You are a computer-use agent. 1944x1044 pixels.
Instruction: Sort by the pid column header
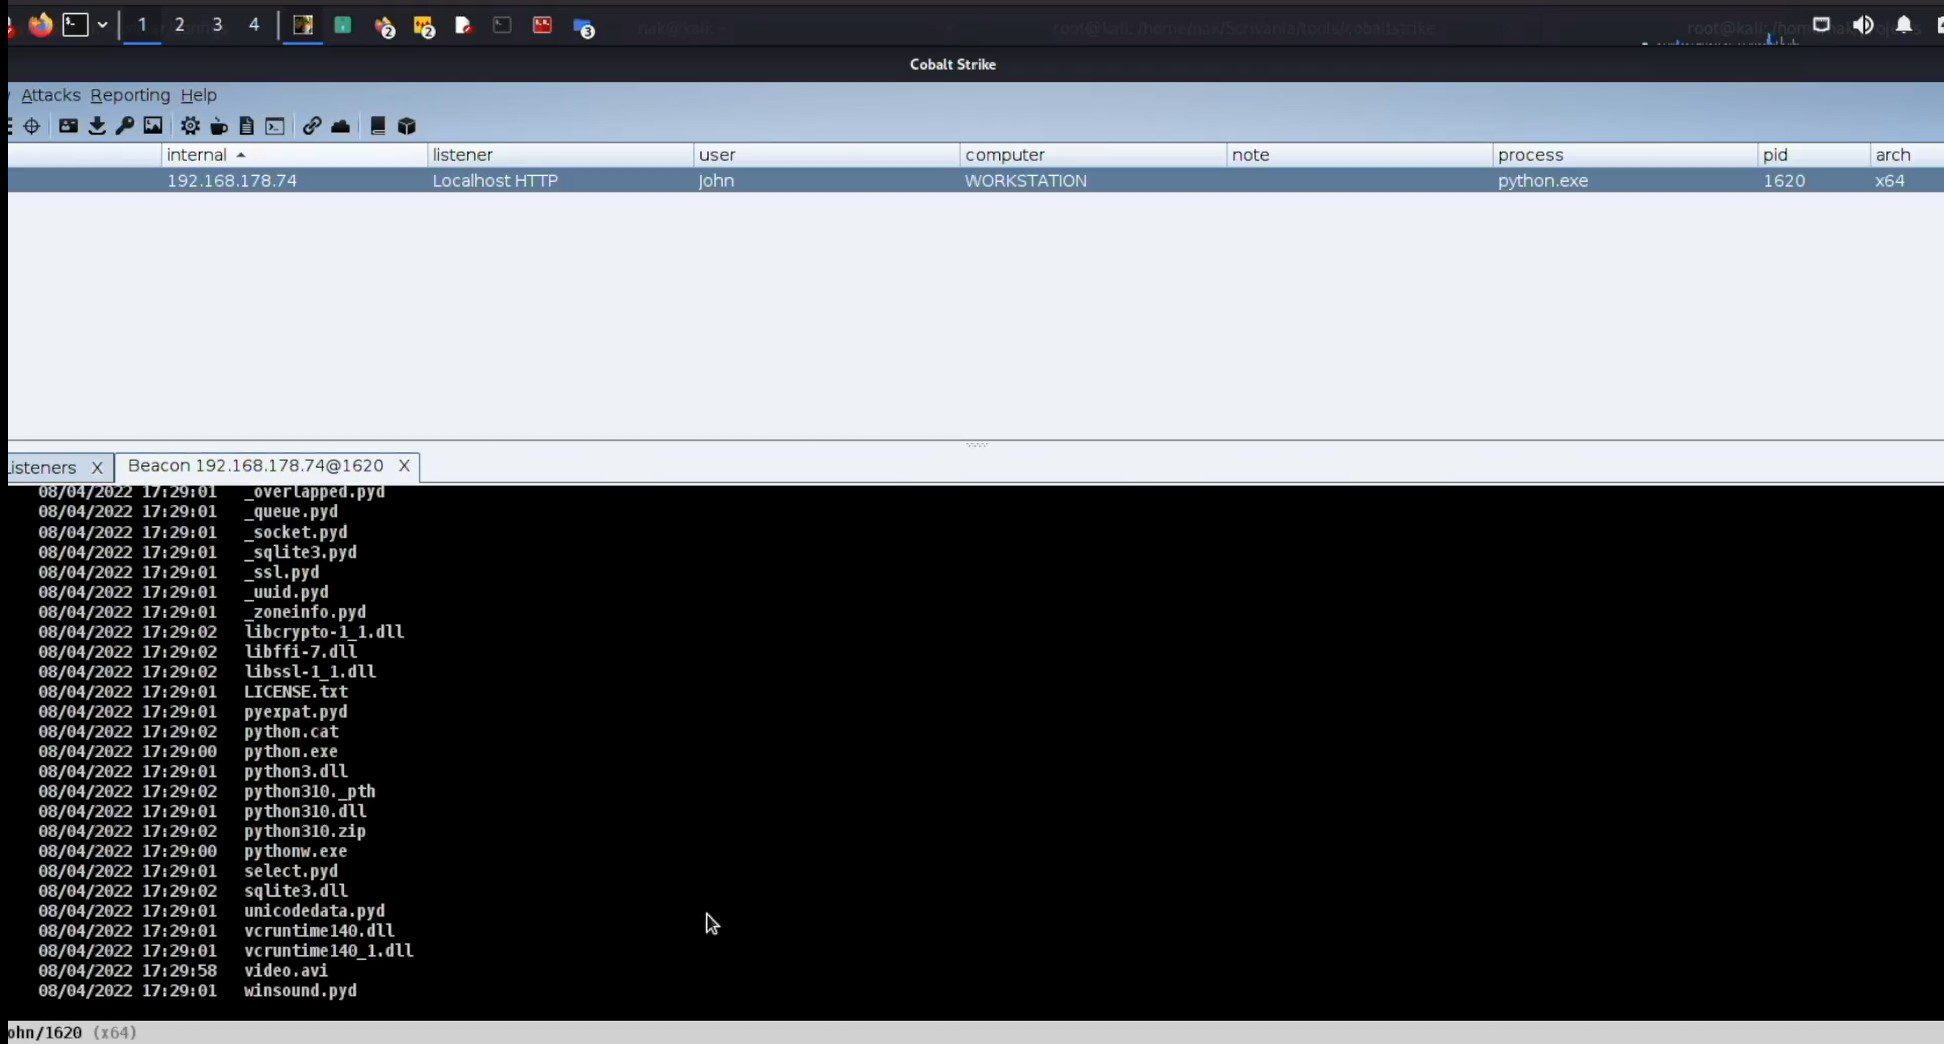(x=1814, y=155)
